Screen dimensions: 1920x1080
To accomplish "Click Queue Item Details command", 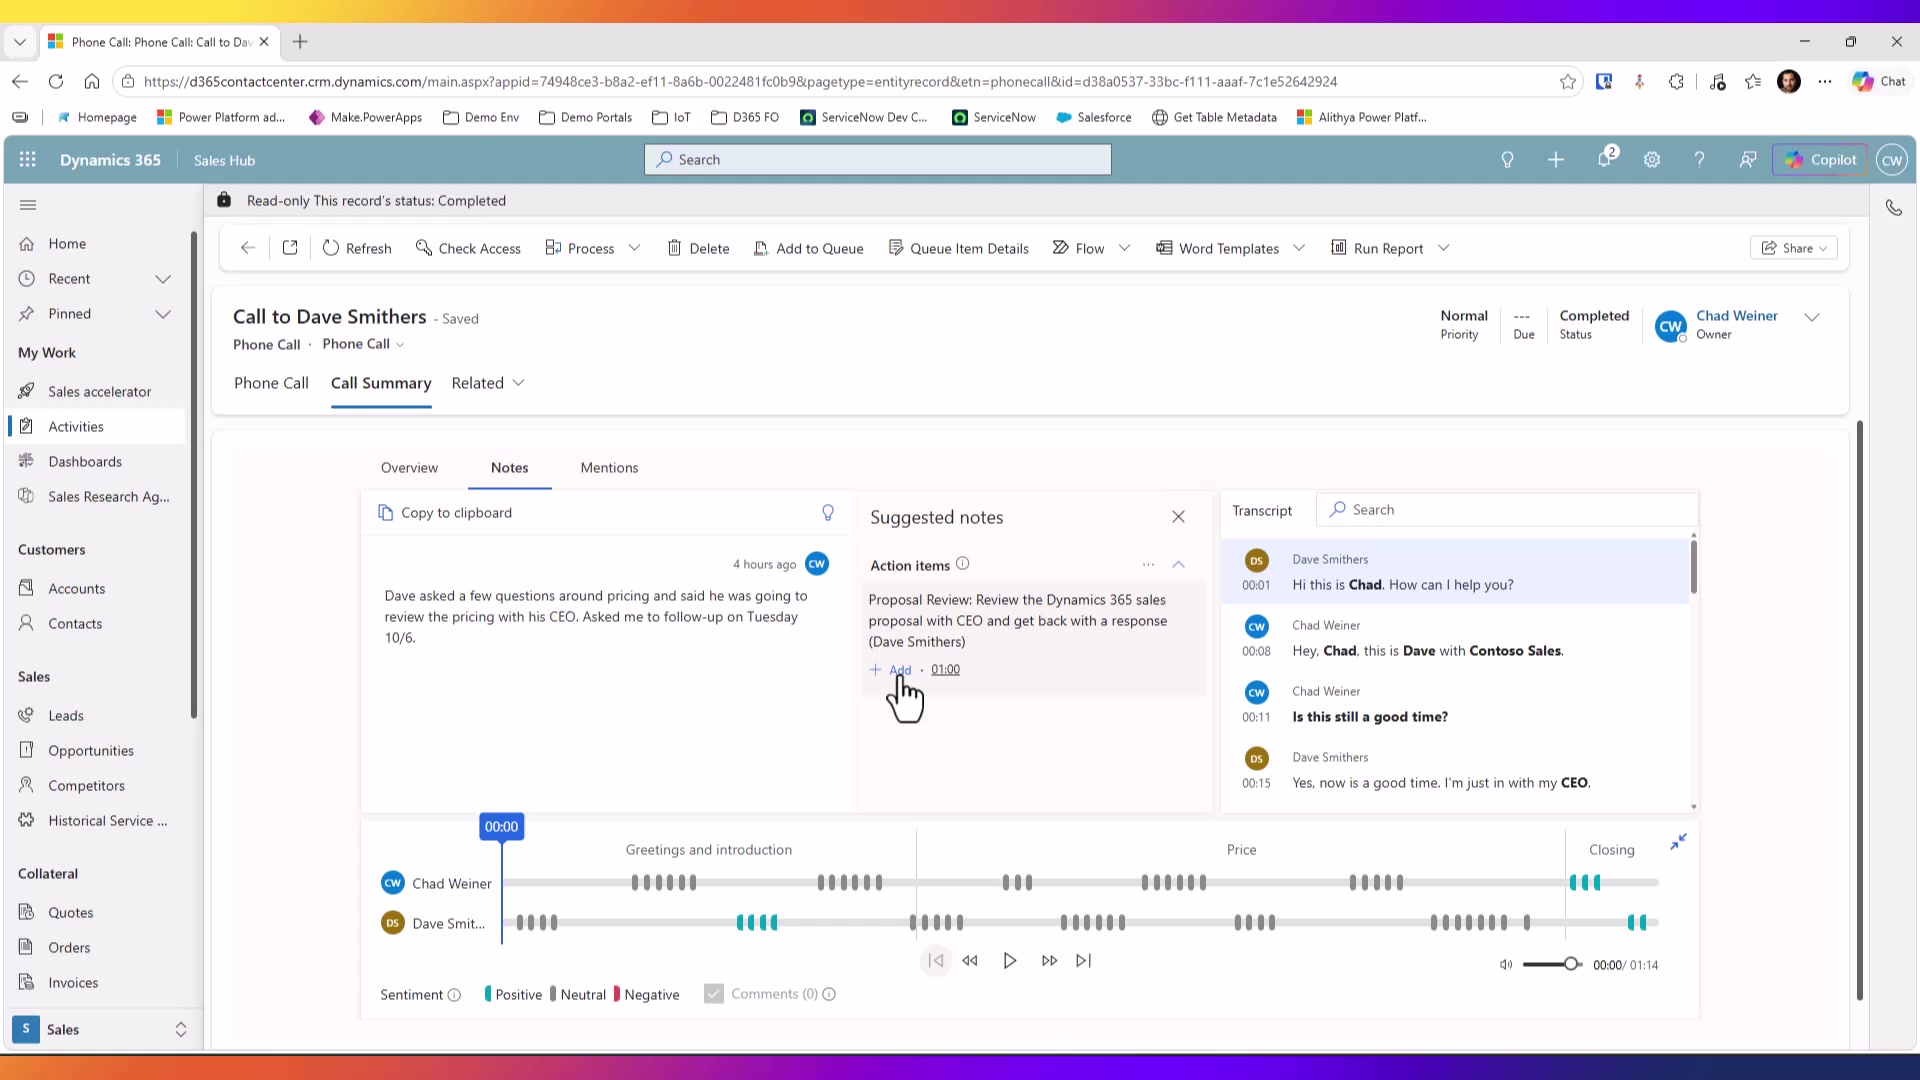I will pos(958,248).
